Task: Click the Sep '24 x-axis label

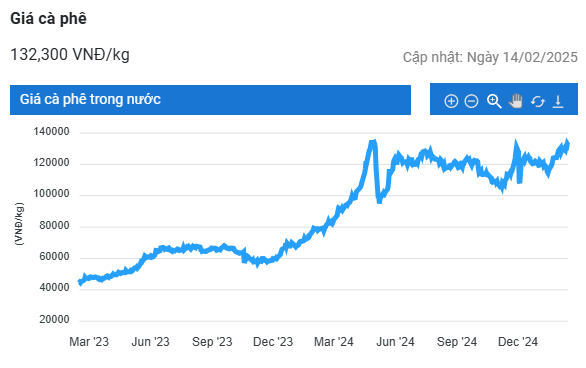Action: point(457,341)
